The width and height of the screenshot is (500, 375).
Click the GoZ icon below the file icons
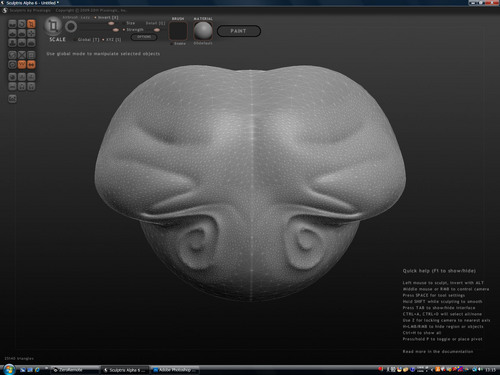(x=12, y=99)
